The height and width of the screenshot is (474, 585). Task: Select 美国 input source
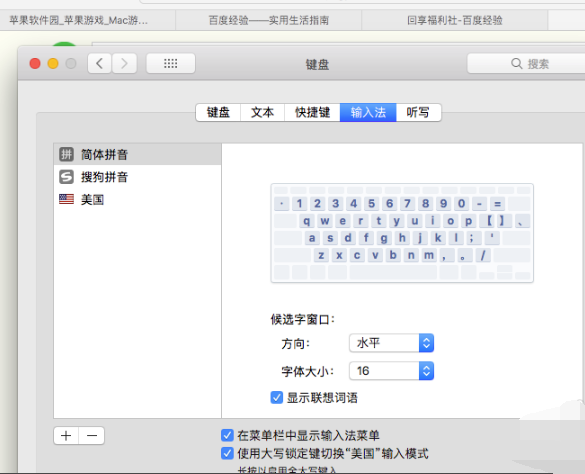[x=138, y=199]
